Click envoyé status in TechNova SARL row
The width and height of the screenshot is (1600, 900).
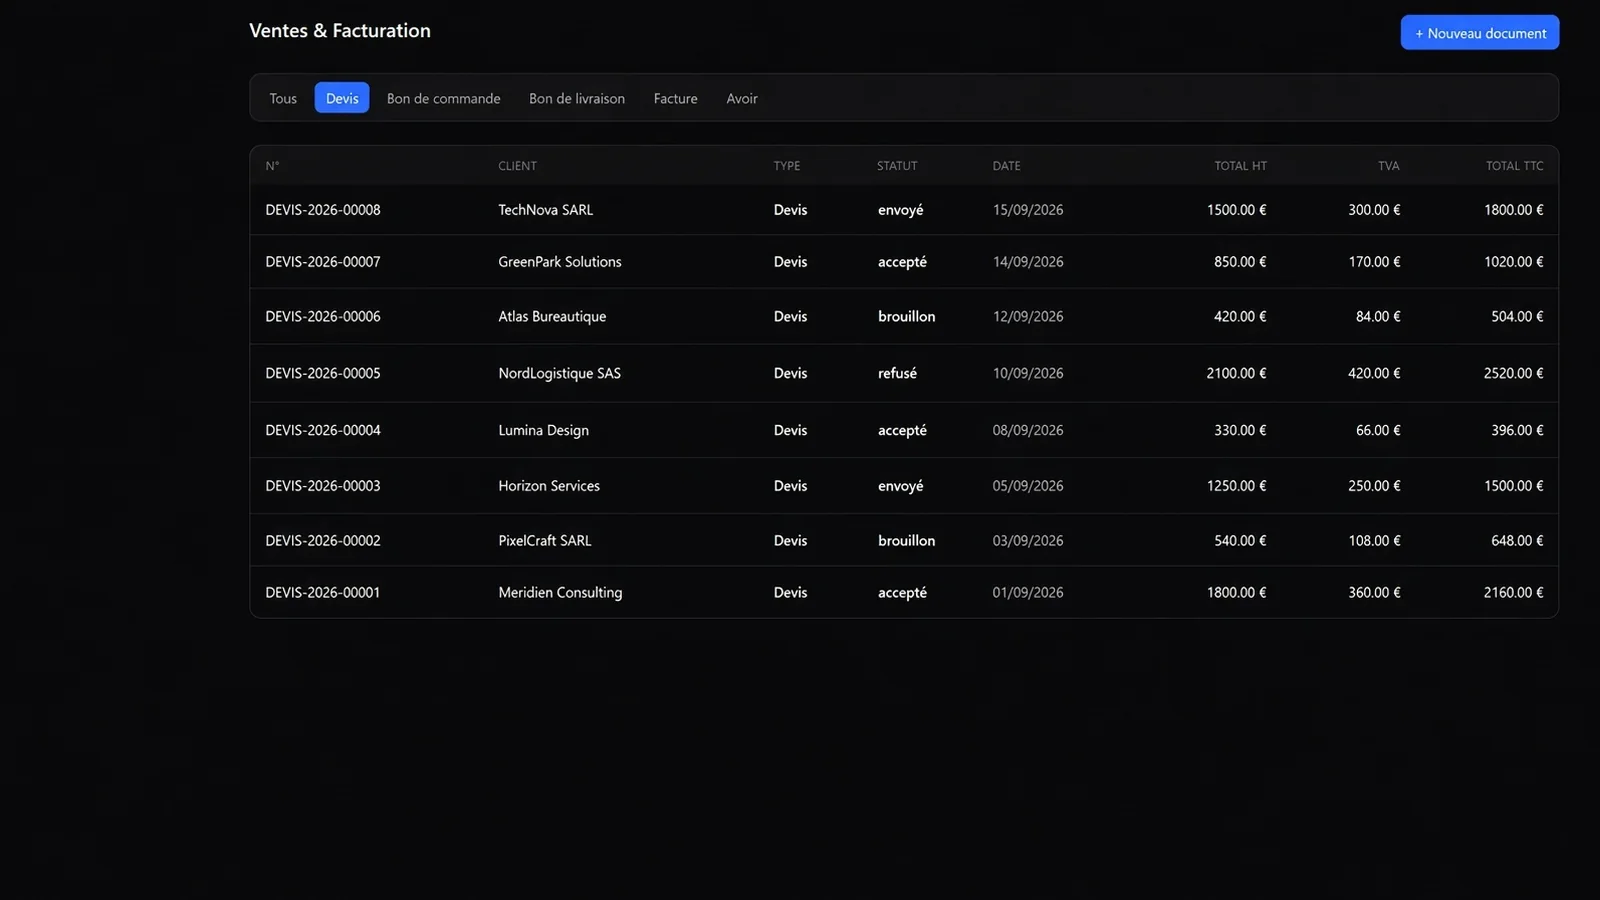pyautogui.click(x=901, y=210)
